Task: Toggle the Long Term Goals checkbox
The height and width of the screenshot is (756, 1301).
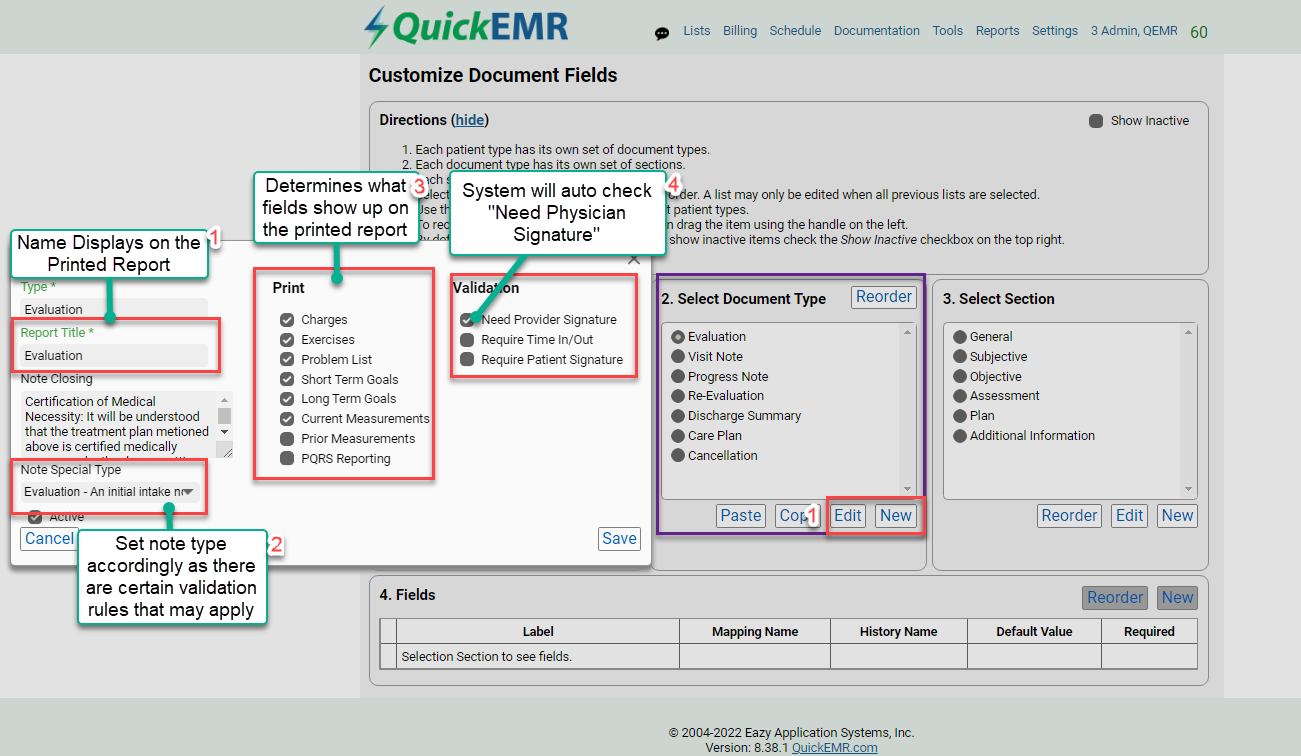Action: [x=288, y=399]
